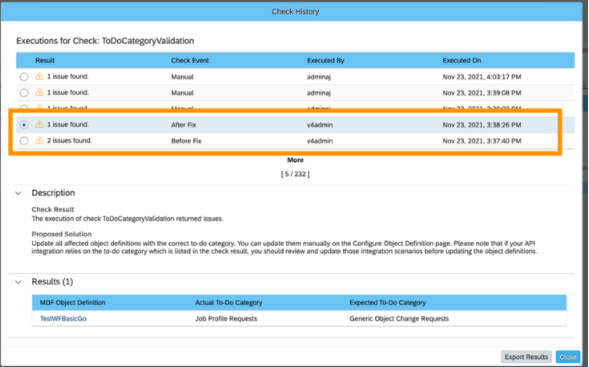Select the Before Fix execution radio button
Screen dimensions: 589x367
[x=24, y=141]
